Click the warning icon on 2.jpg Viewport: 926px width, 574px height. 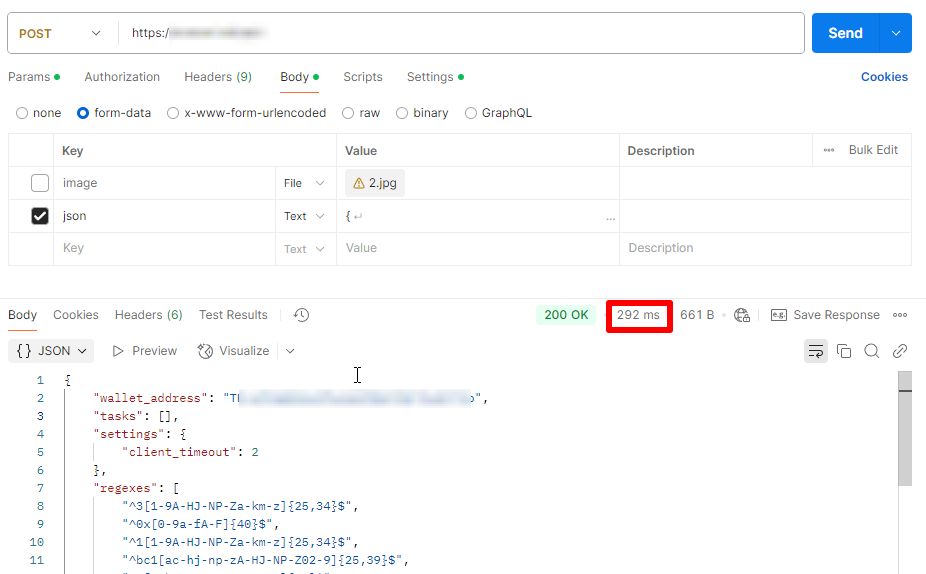(x=358, y=183)
